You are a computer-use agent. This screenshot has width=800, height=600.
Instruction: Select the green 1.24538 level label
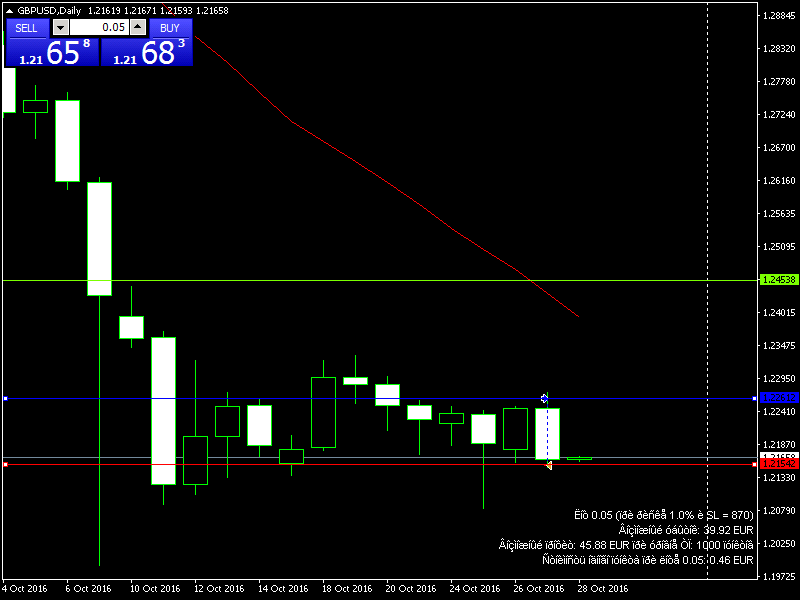click(779, 280)
